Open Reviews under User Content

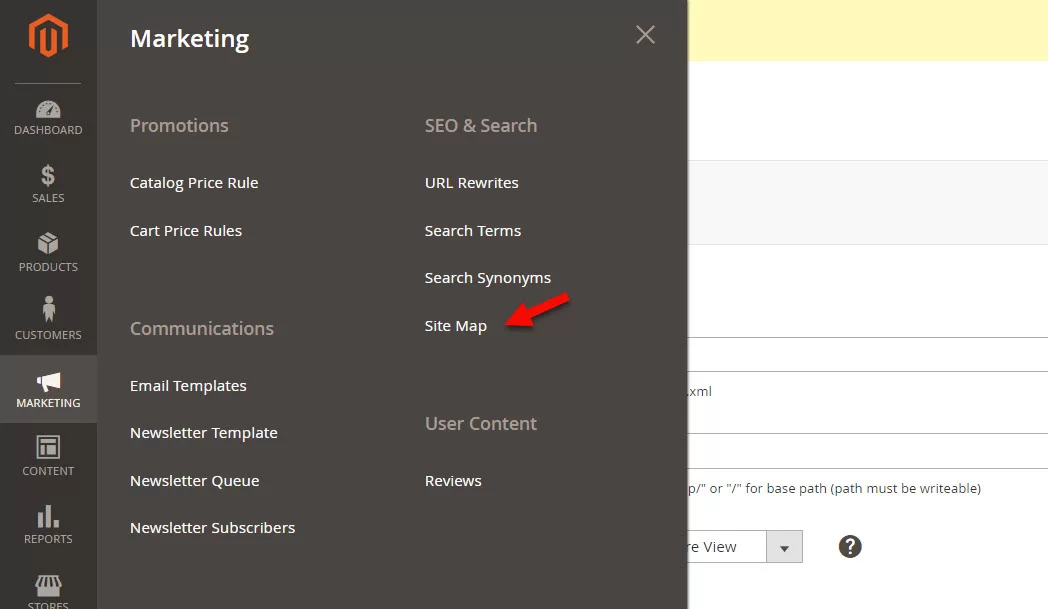pos(453,481)
